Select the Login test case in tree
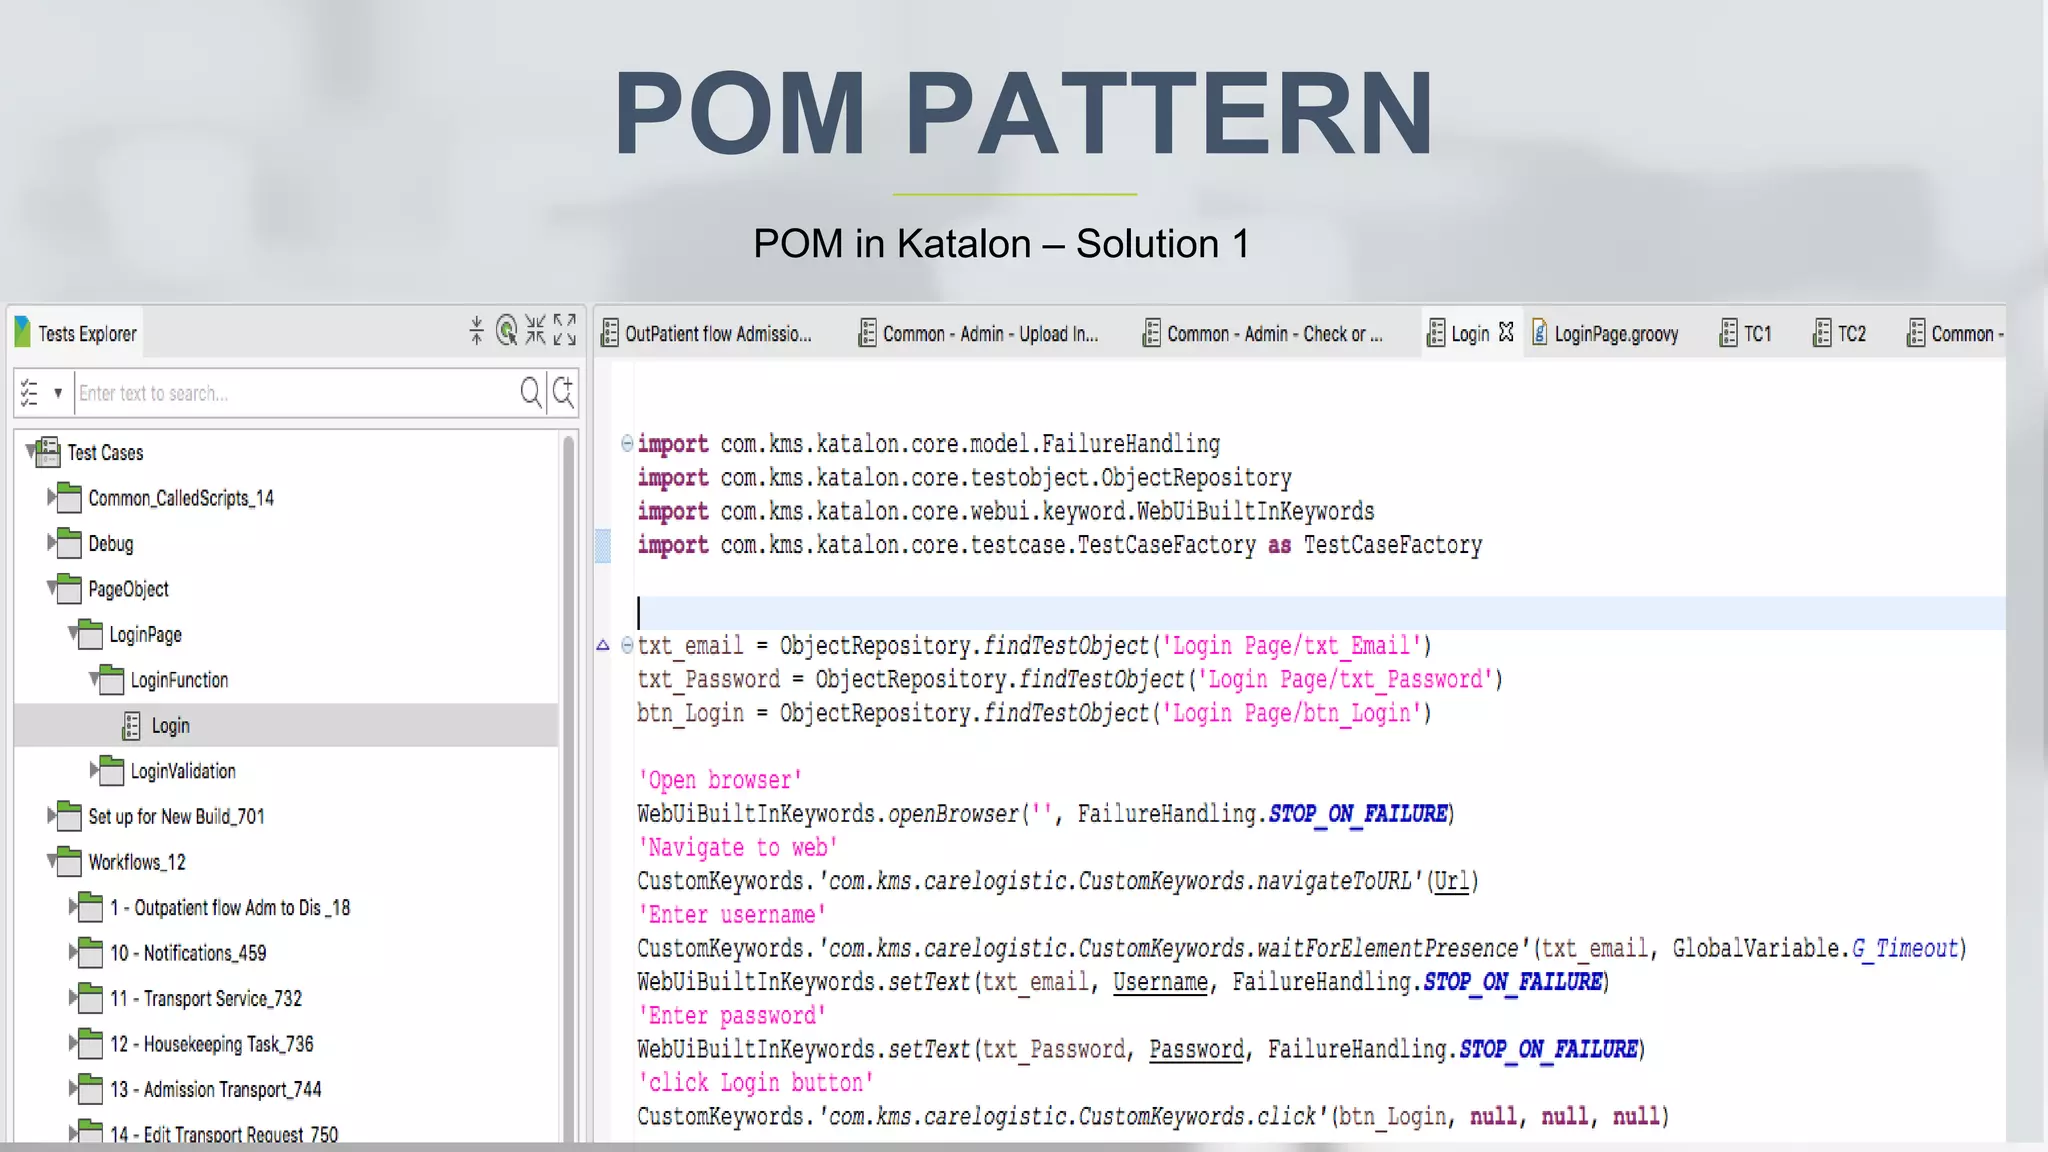The width and height of the screenshot is (2048, 1152). click(170, 726)
